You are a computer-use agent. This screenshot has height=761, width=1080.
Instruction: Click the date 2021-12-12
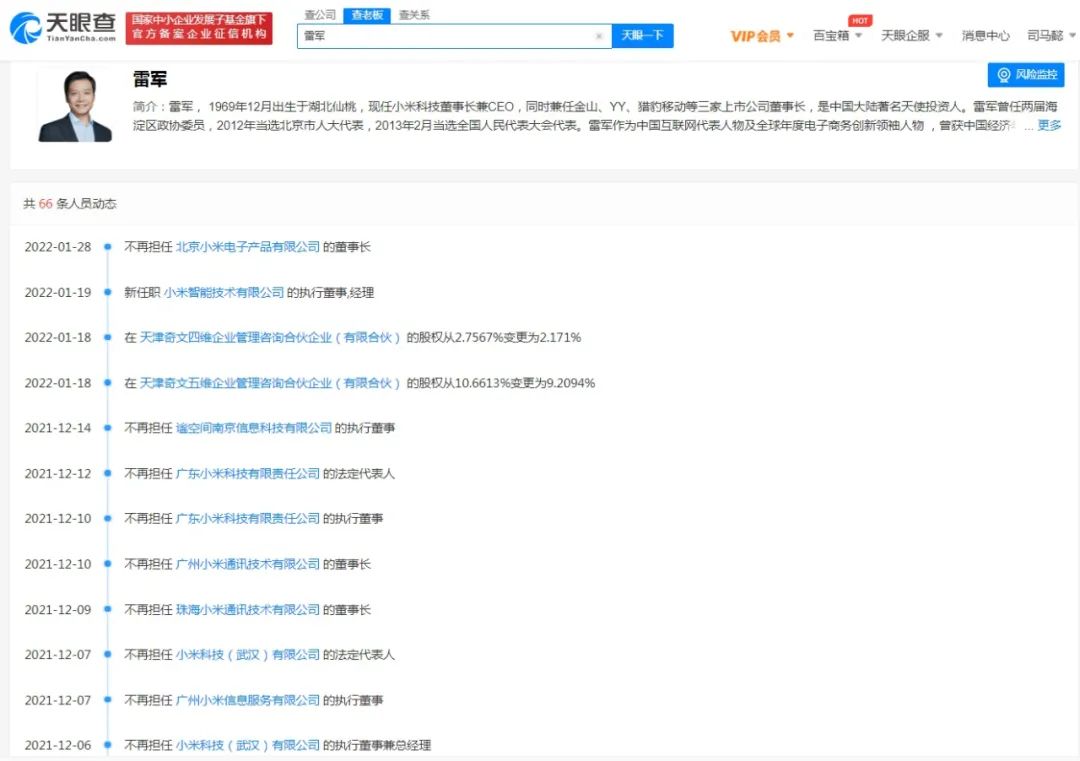[58, 473]
